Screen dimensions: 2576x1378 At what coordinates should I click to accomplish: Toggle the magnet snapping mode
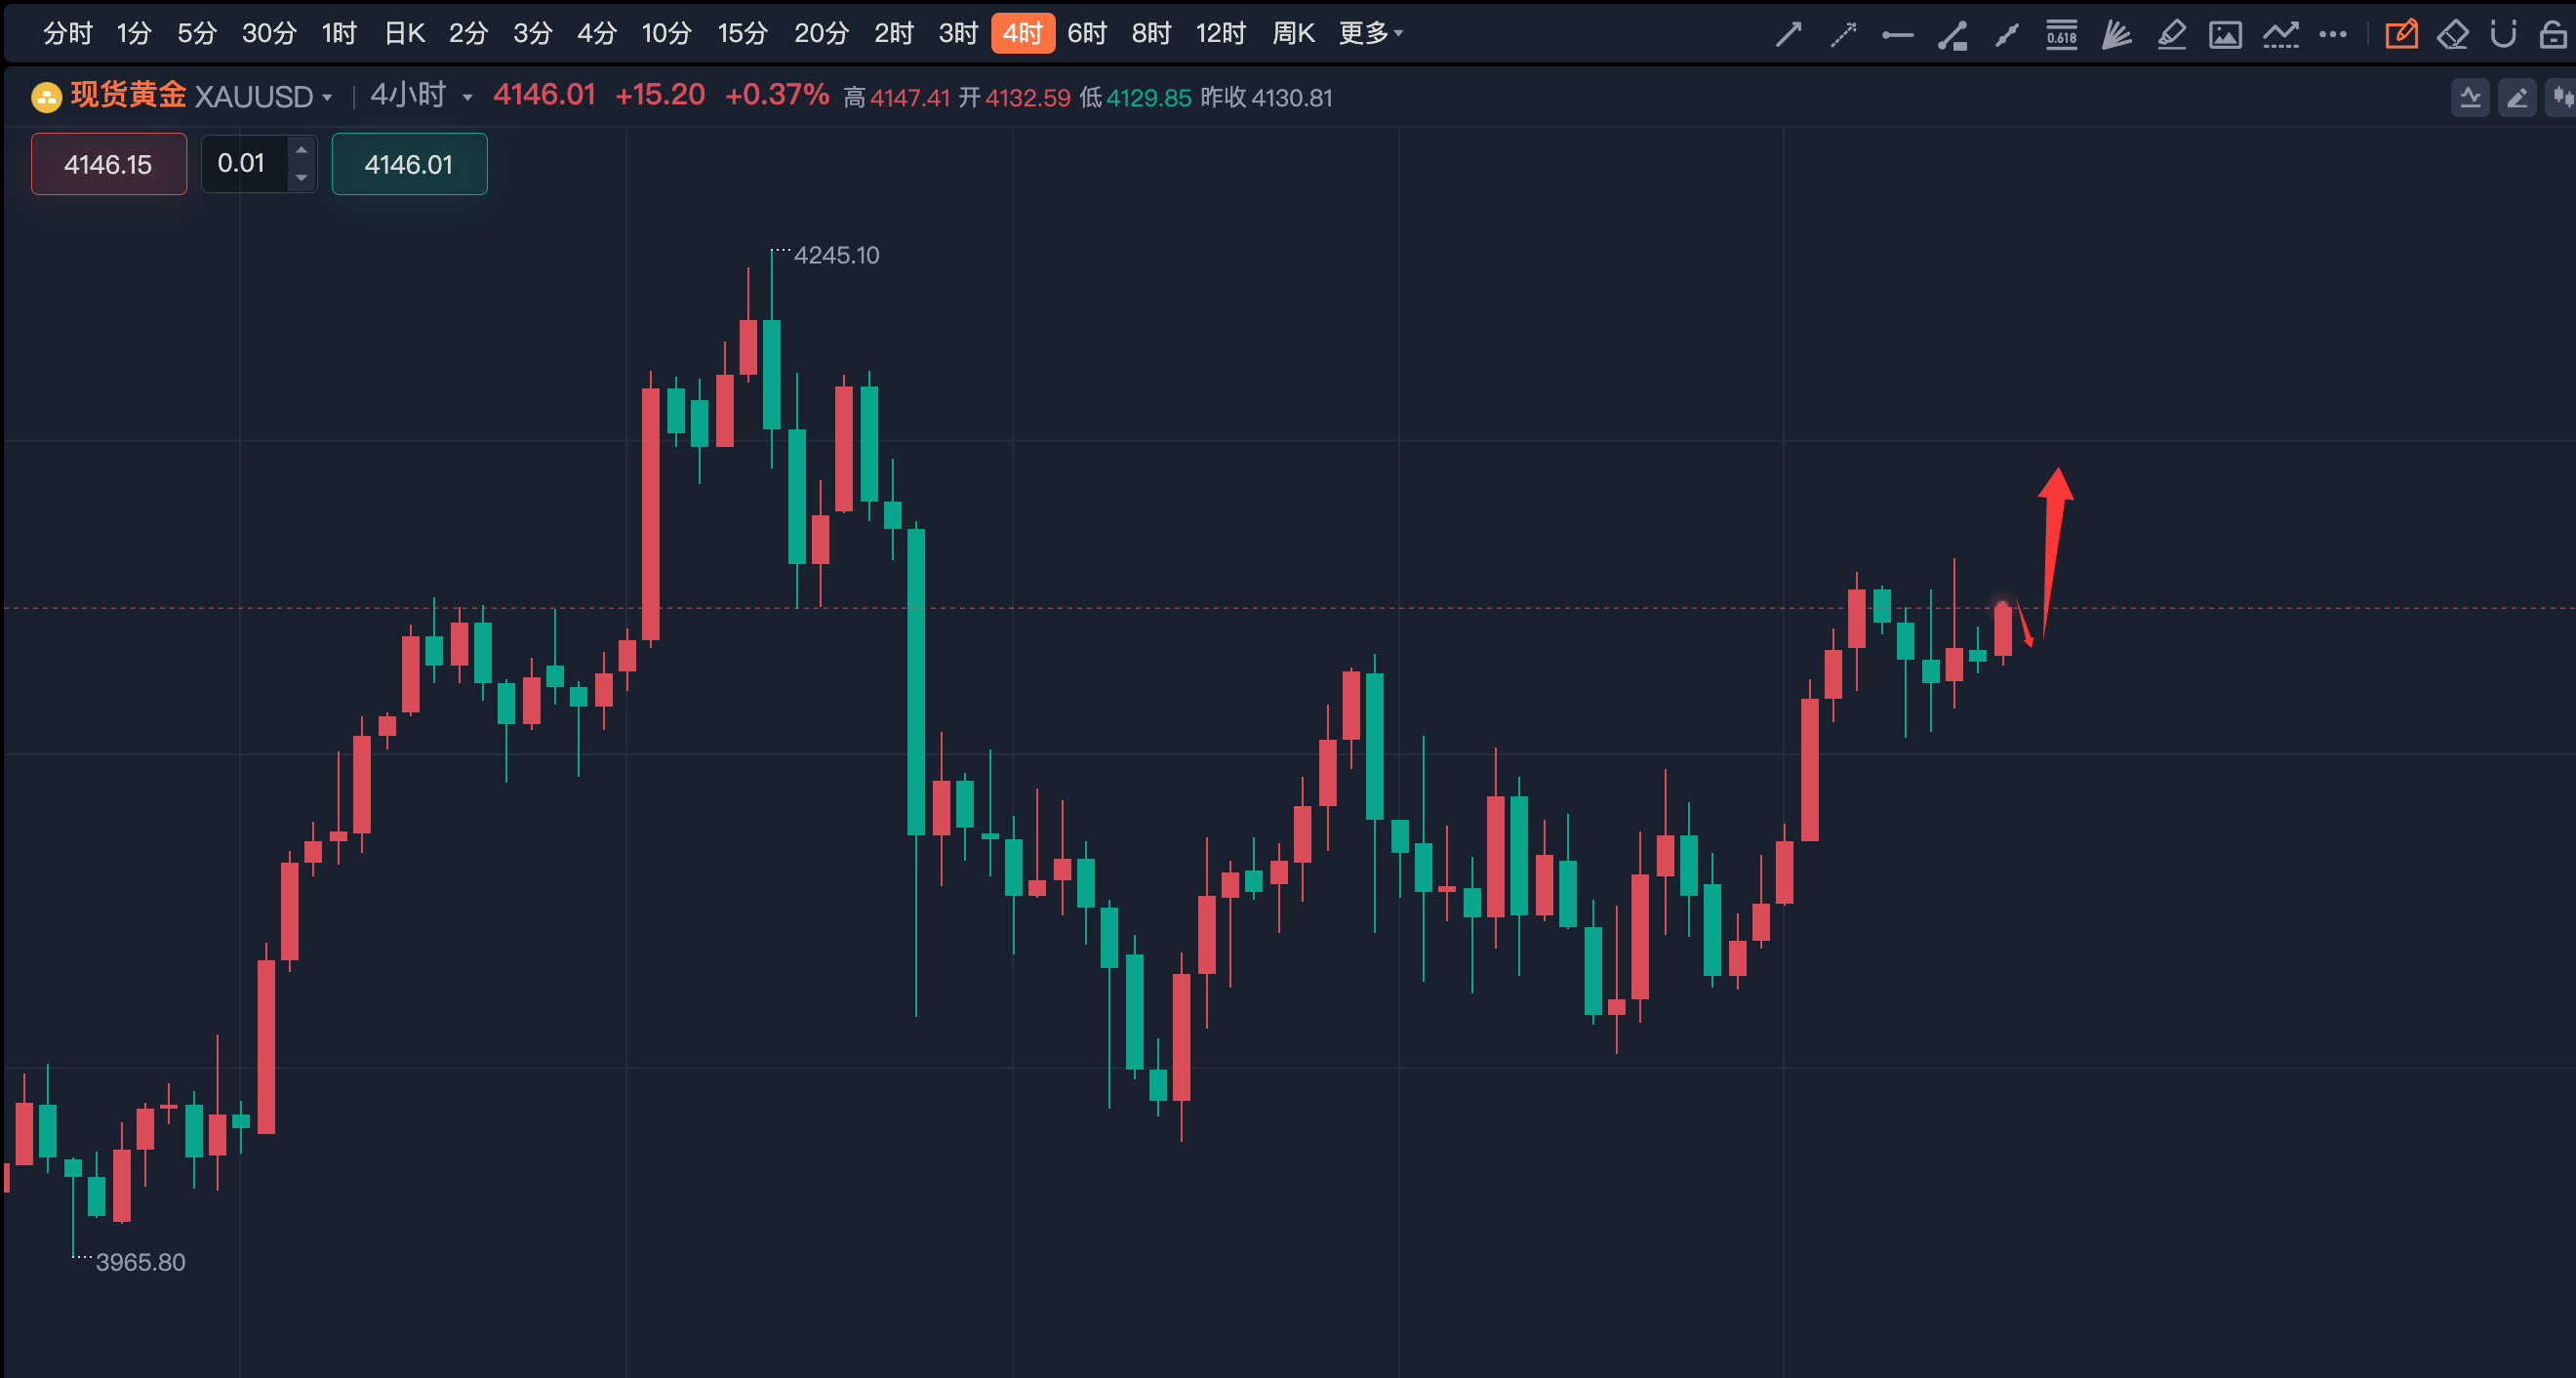tap(2503, 32)
